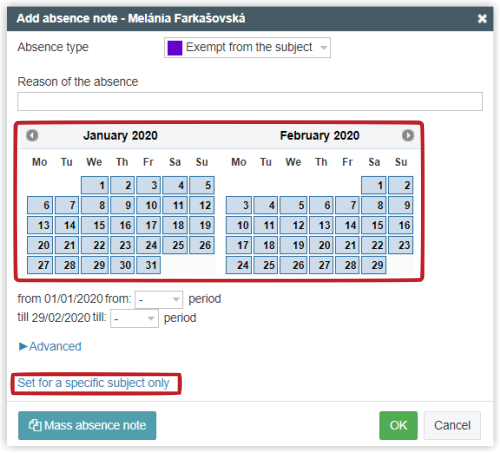The image size is (500, 453).
Task: Click the purple absence type color swatch
Action: pyautogui.click(x=175, y=48)
